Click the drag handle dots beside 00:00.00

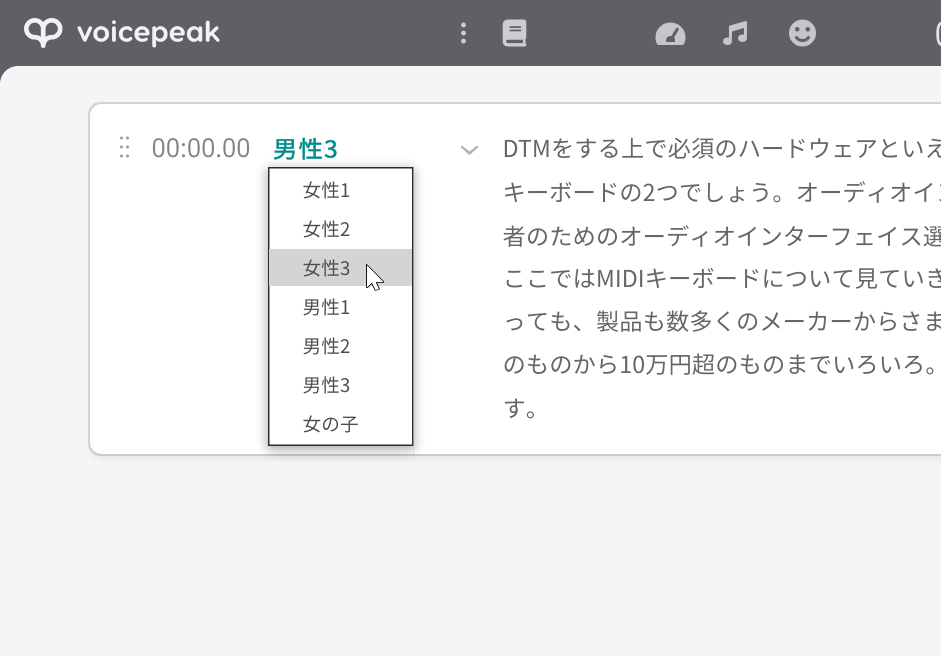124,147
